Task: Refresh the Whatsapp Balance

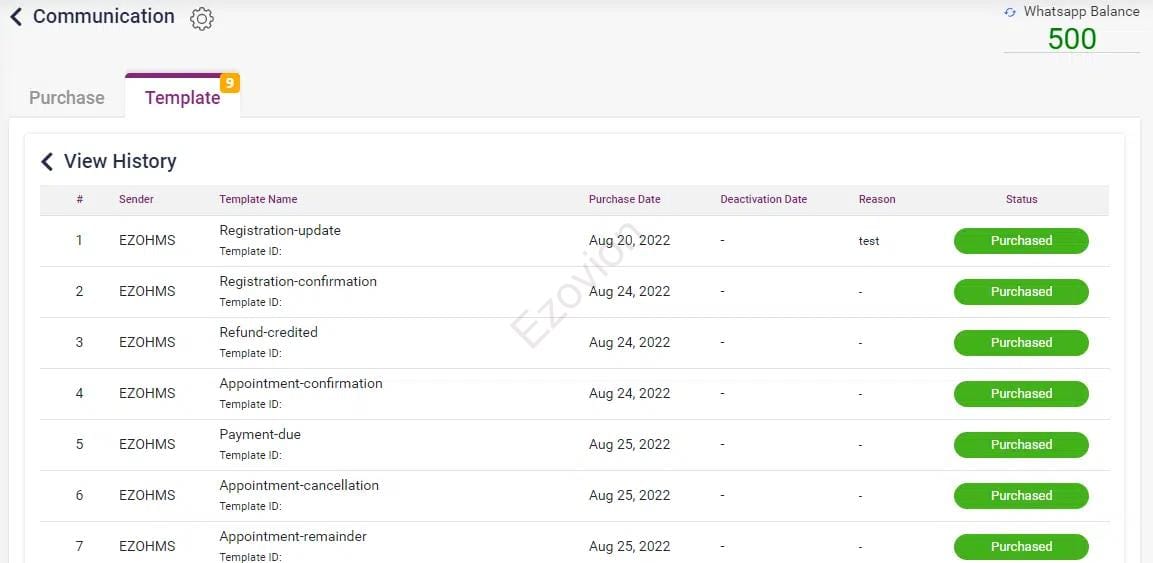Action: coord(1010,12)
